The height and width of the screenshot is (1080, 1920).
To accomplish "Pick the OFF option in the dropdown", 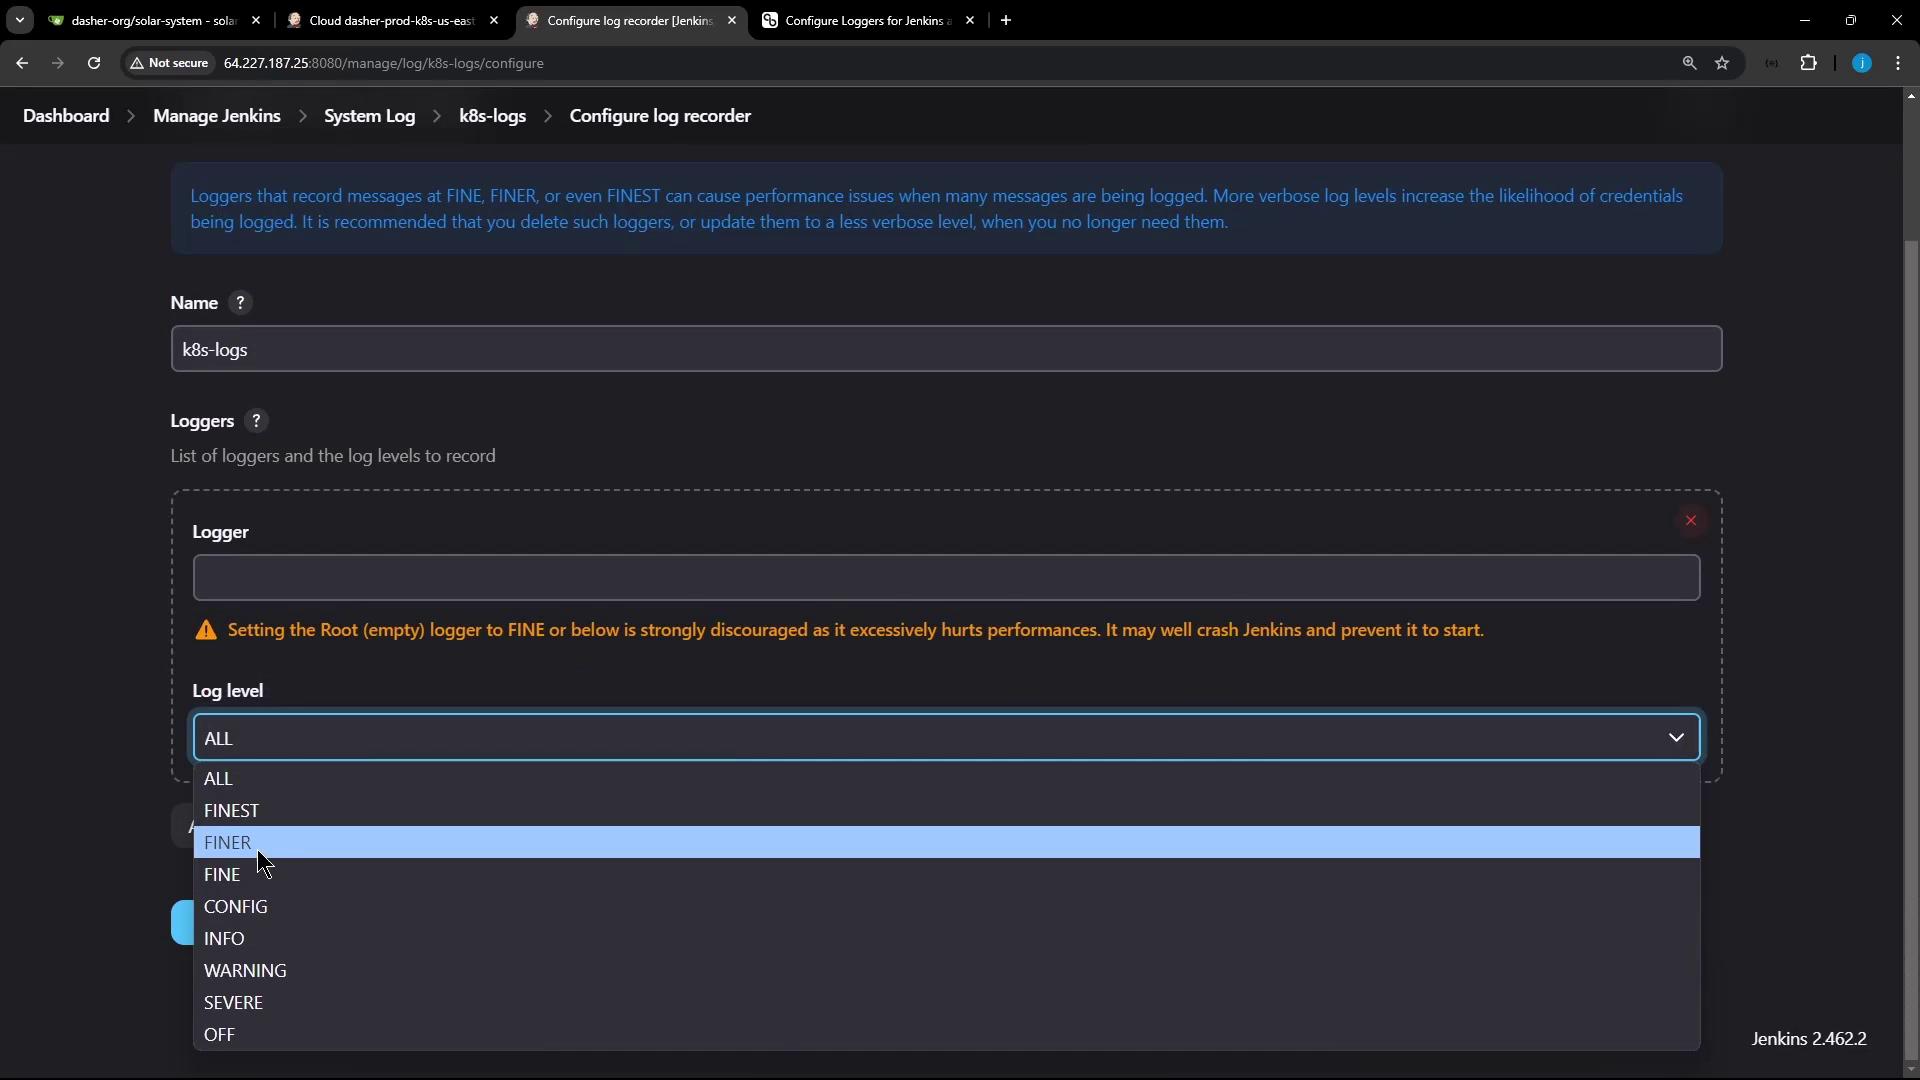I will 220,1035.
